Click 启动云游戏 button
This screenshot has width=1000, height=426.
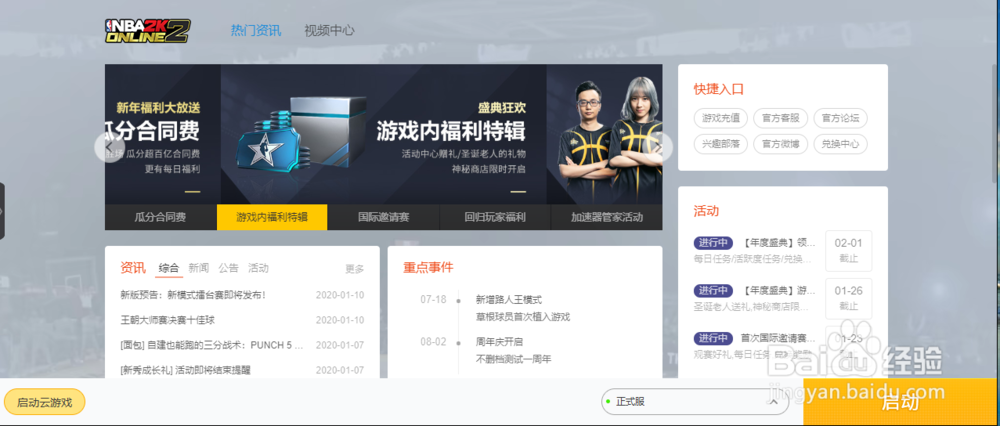(45, 402)
